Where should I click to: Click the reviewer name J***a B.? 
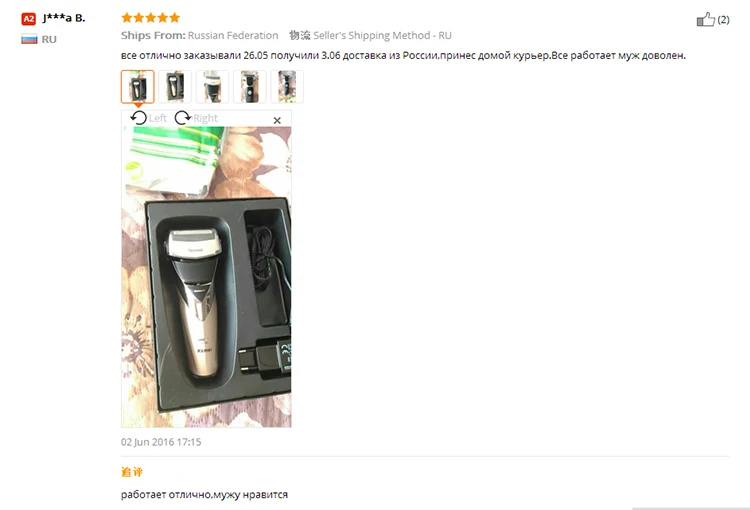tap(64, 18)
